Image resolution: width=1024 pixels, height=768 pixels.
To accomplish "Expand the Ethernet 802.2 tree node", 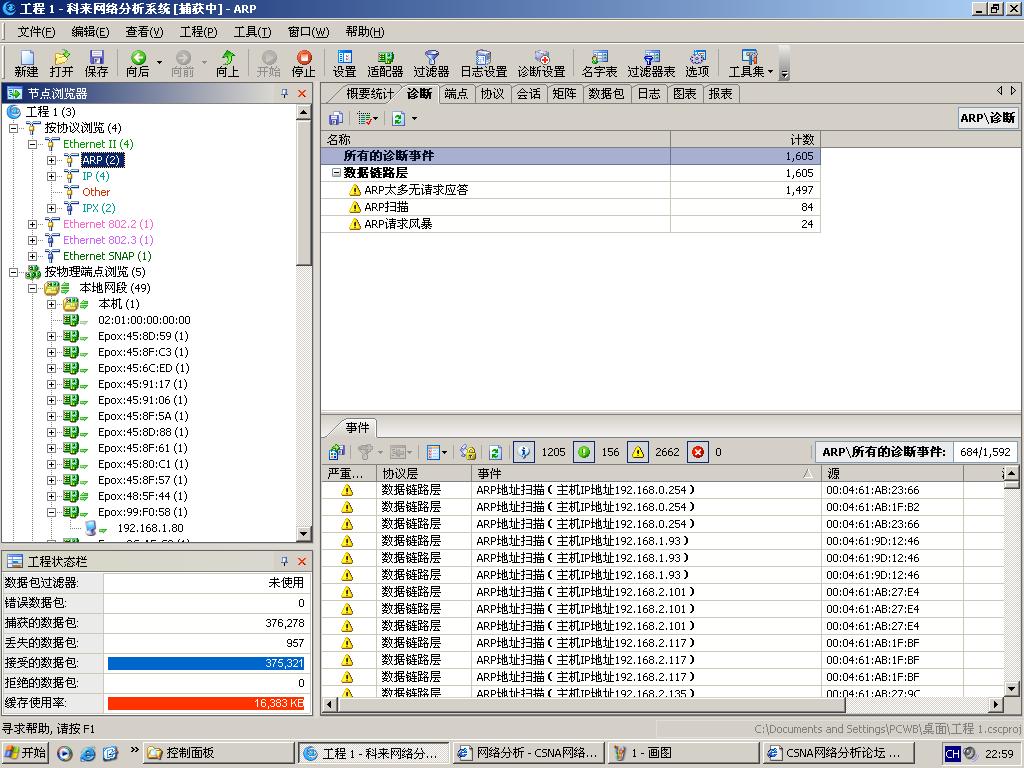I will pyautogui.click(x=33, y=224).
